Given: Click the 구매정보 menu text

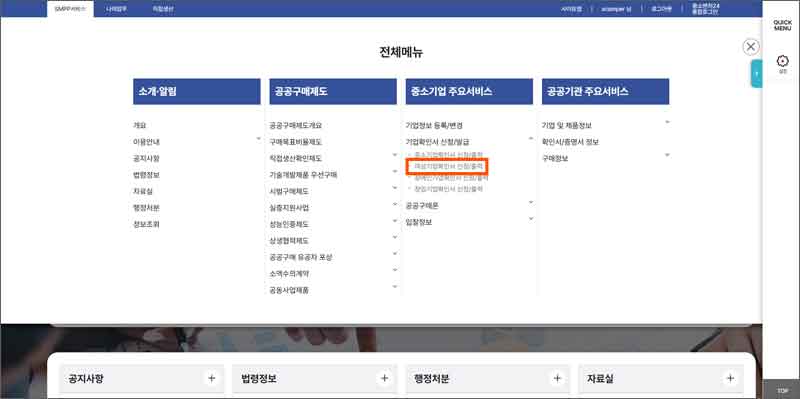Looking at the screenshot, I should tap(555, 158).
